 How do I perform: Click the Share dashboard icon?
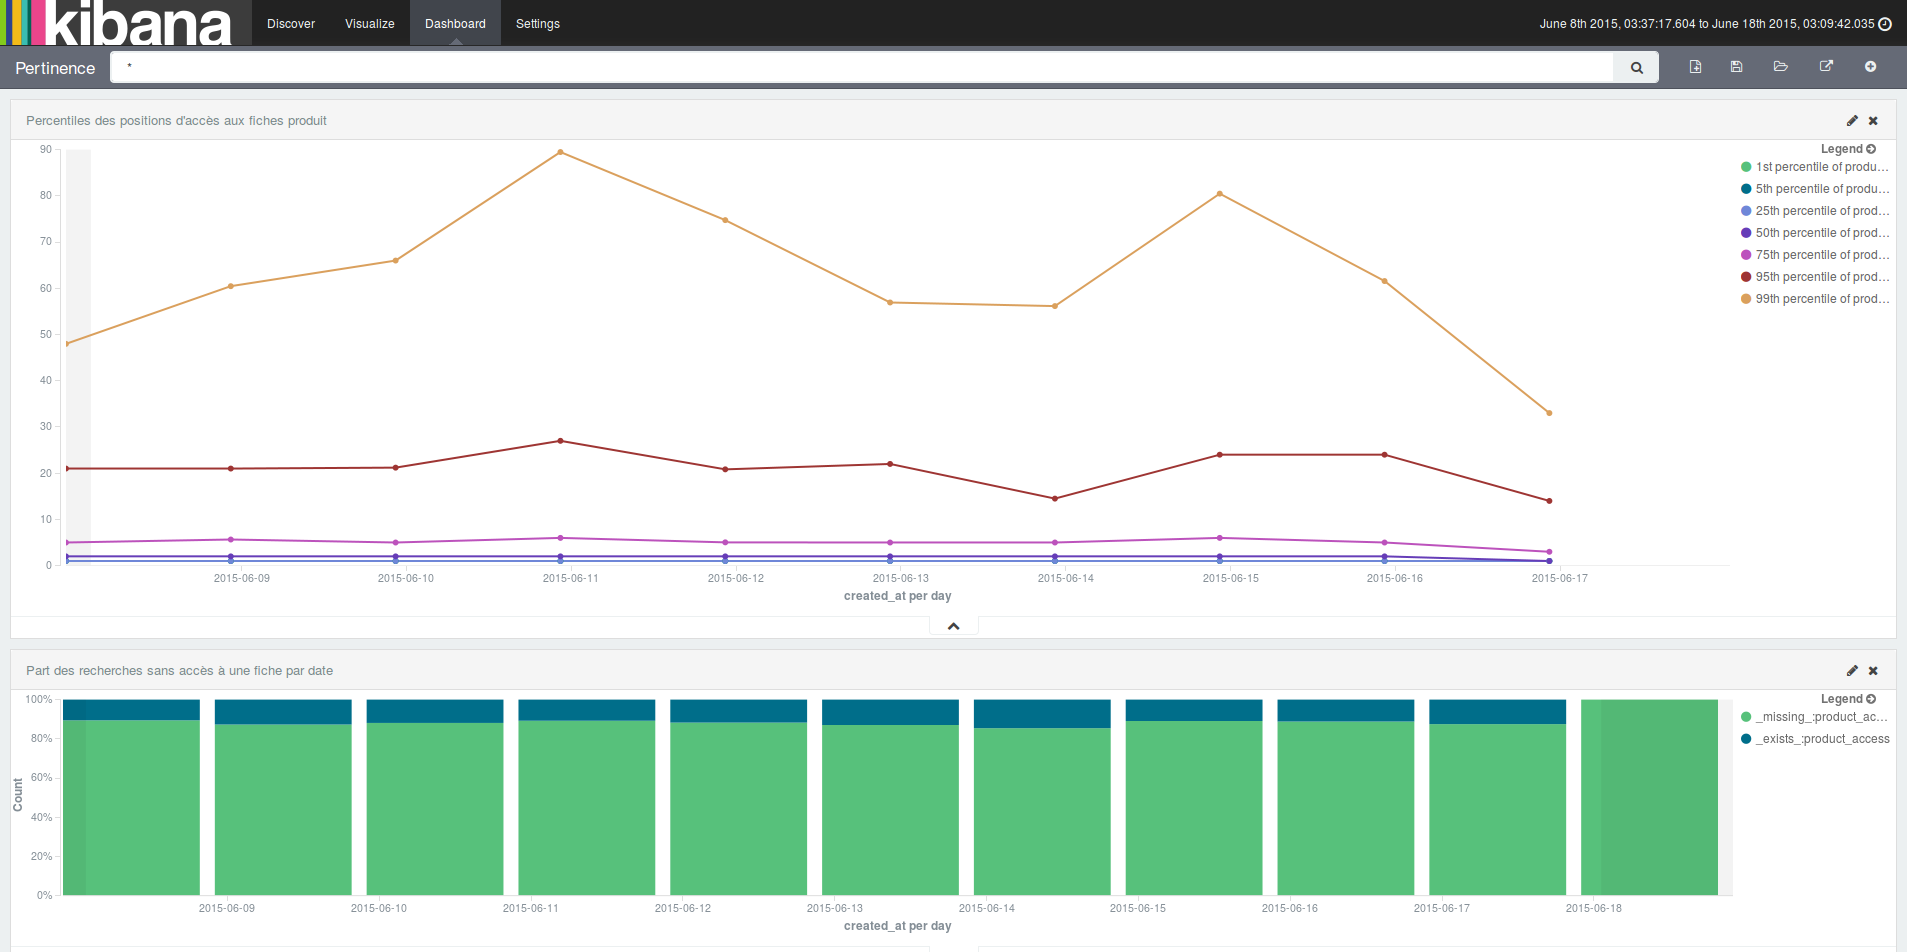click(x=1826, y=67)
